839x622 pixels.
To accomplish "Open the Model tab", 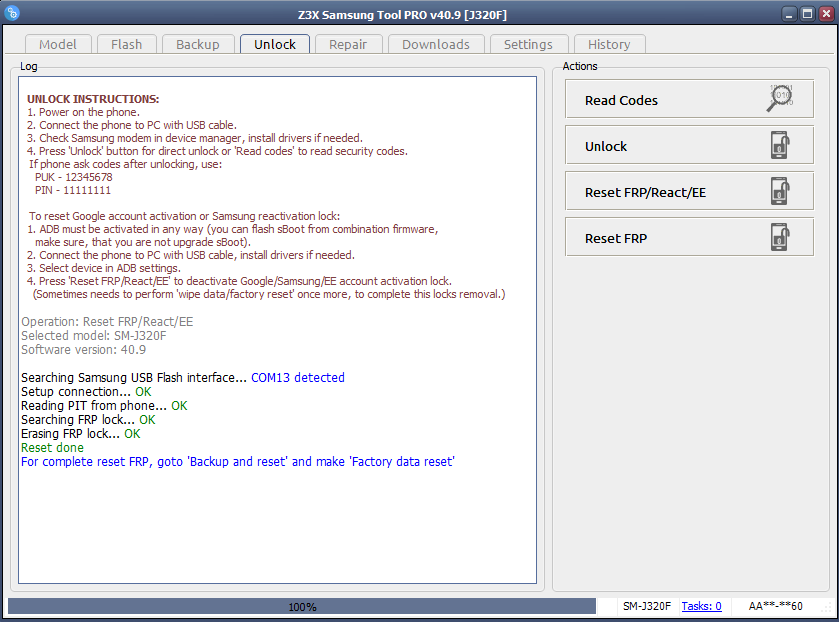I will pos(58,44).
